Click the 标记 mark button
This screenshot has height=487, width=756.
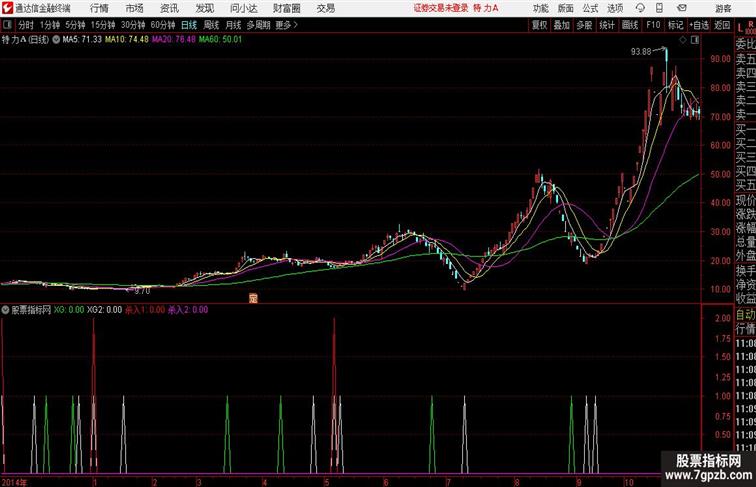[675, 25]
